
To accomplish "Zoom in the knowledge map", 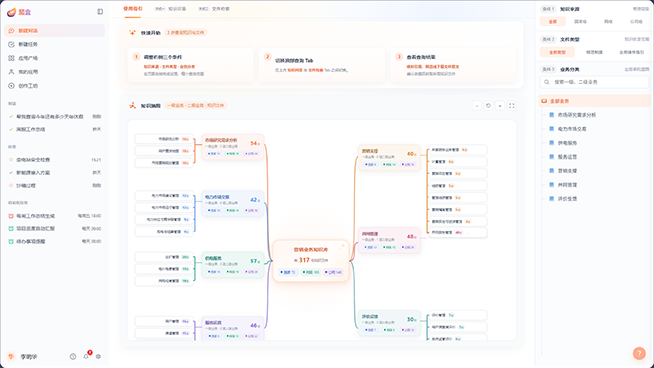I will pyautogui.click(x=500, y=106).
